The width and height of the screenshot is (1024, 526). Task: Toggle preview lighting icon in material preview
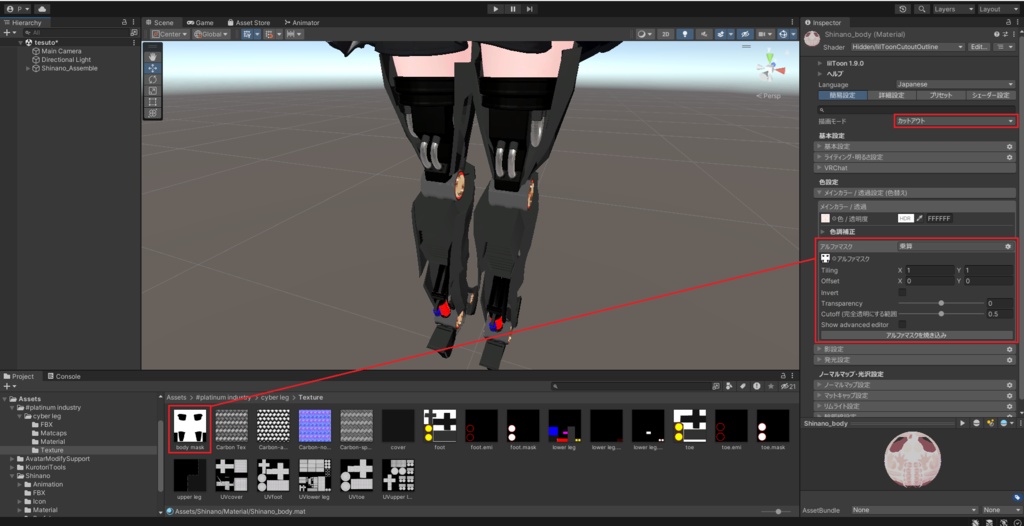(991, 423)
